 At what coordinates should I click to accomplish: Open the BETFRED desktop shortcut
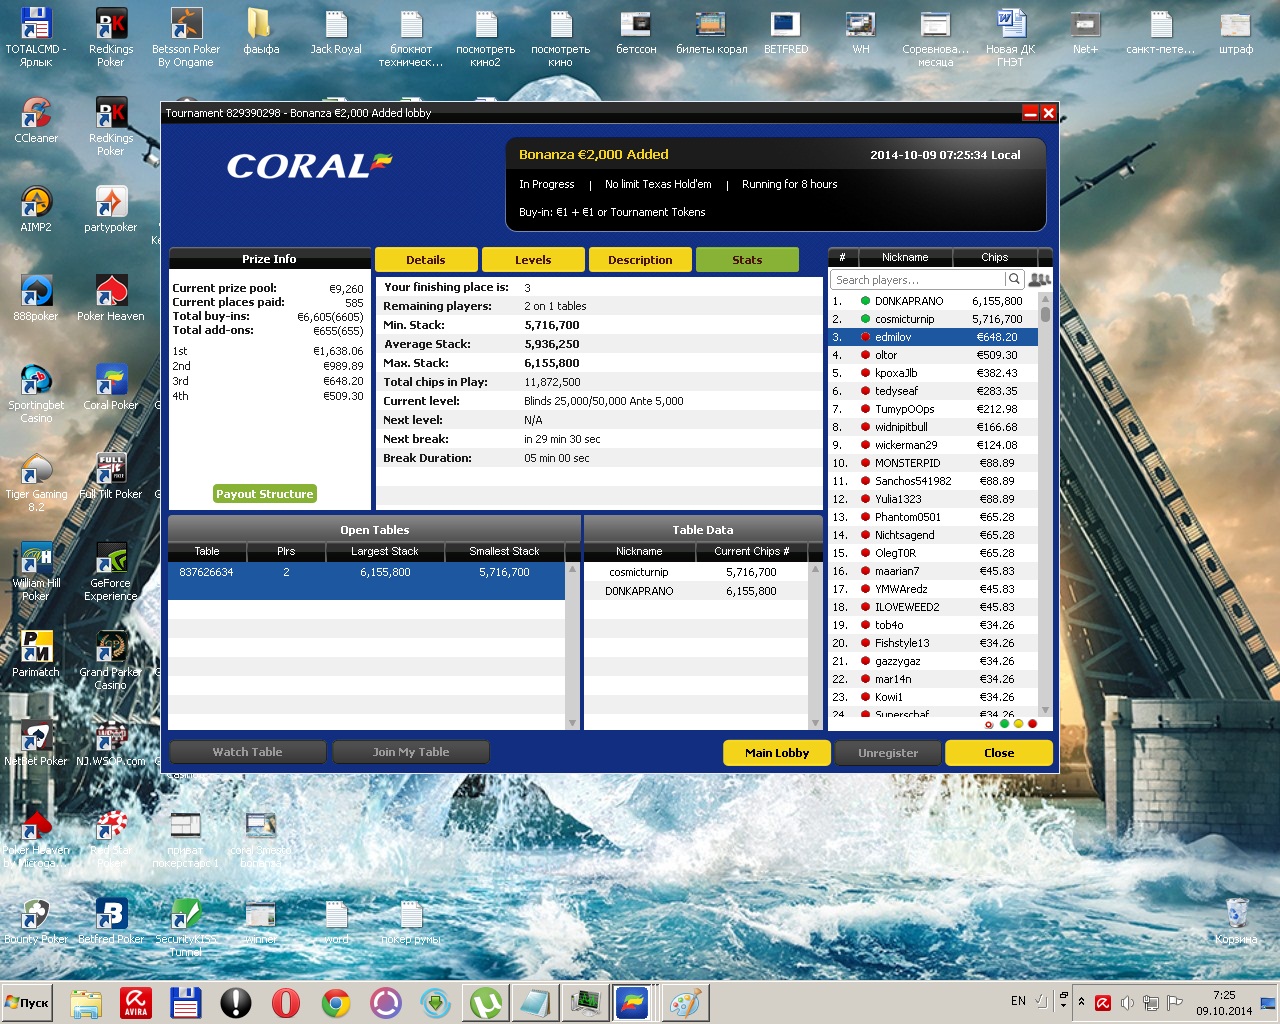tap(786, 31)
